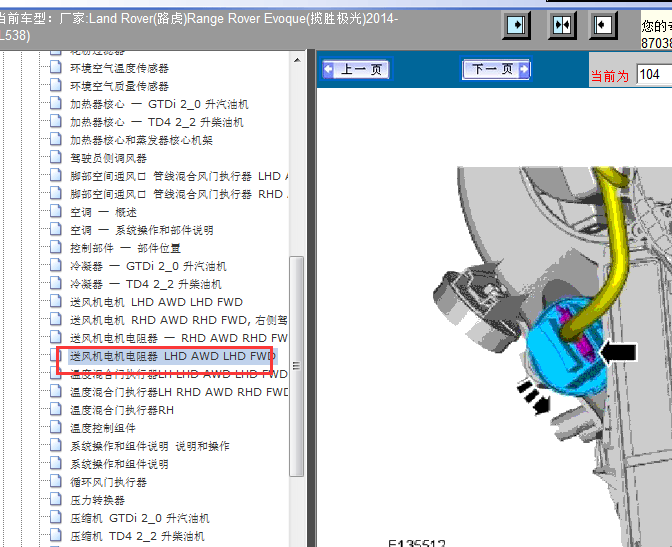The image size is (672, 547).
Task: Click document icon beside 压力转换器
Action: point(56,499)
